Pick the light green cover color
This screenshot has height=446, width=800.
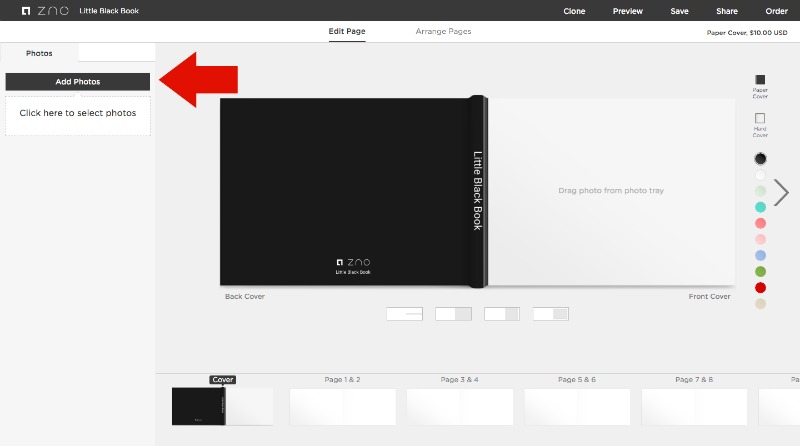[760, 191]
